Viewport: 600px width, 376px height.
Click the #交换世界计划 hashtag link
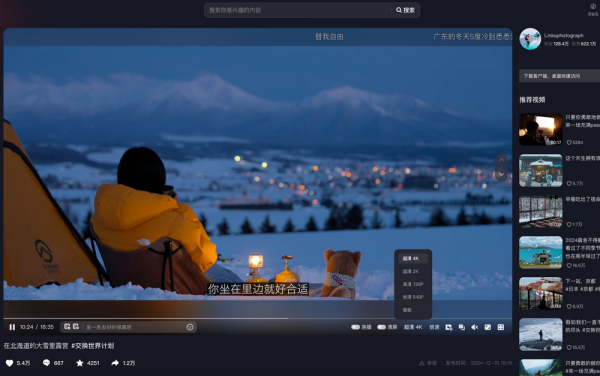(x=93, y=346)
